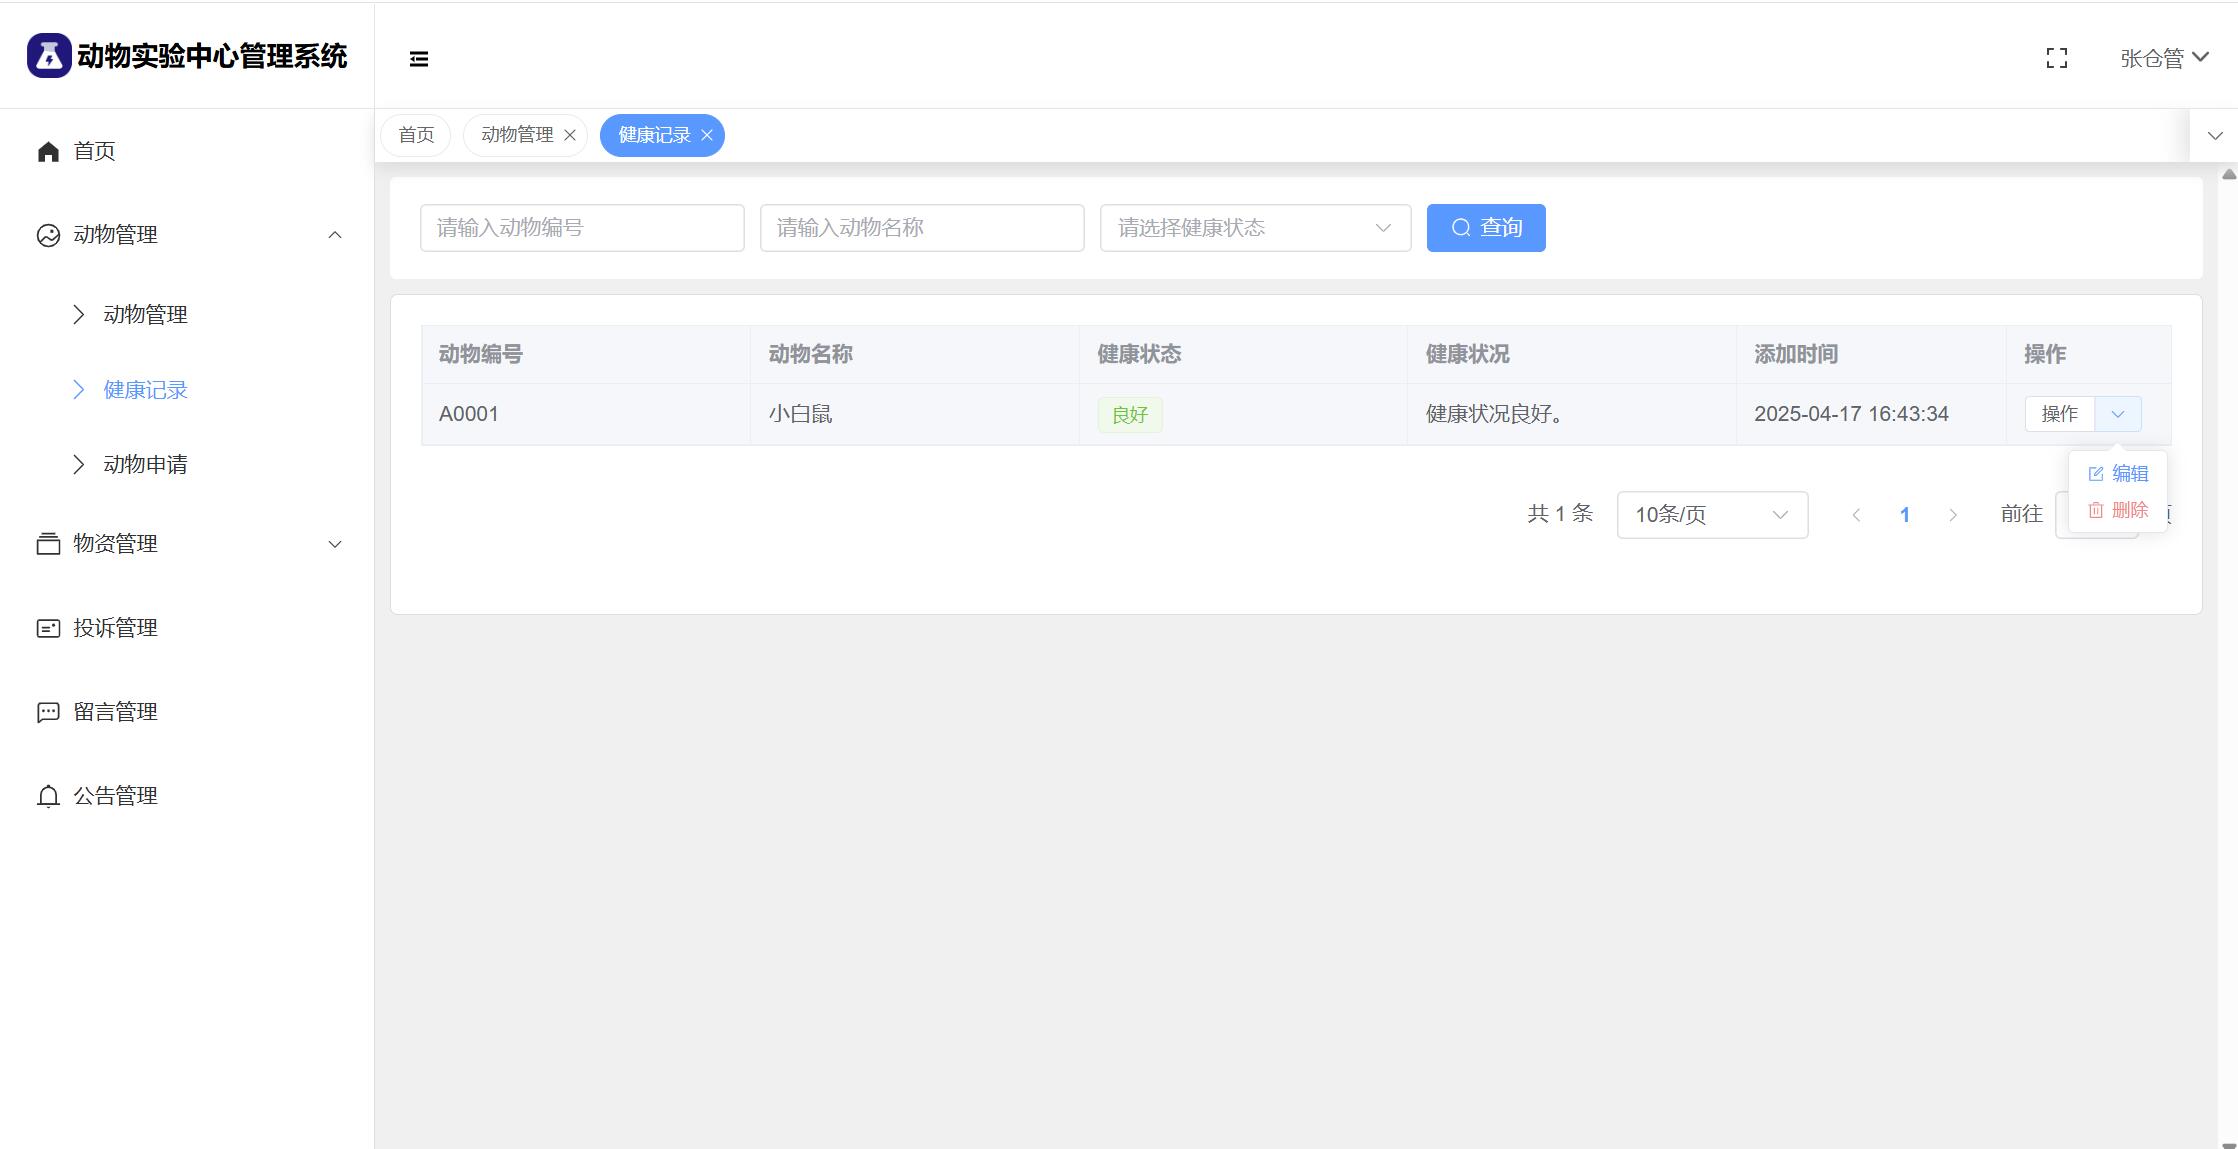This screenshot has width=2238, height=1149.
Task: Expand the 物资管理 sidebar menu
Action: 335,544
